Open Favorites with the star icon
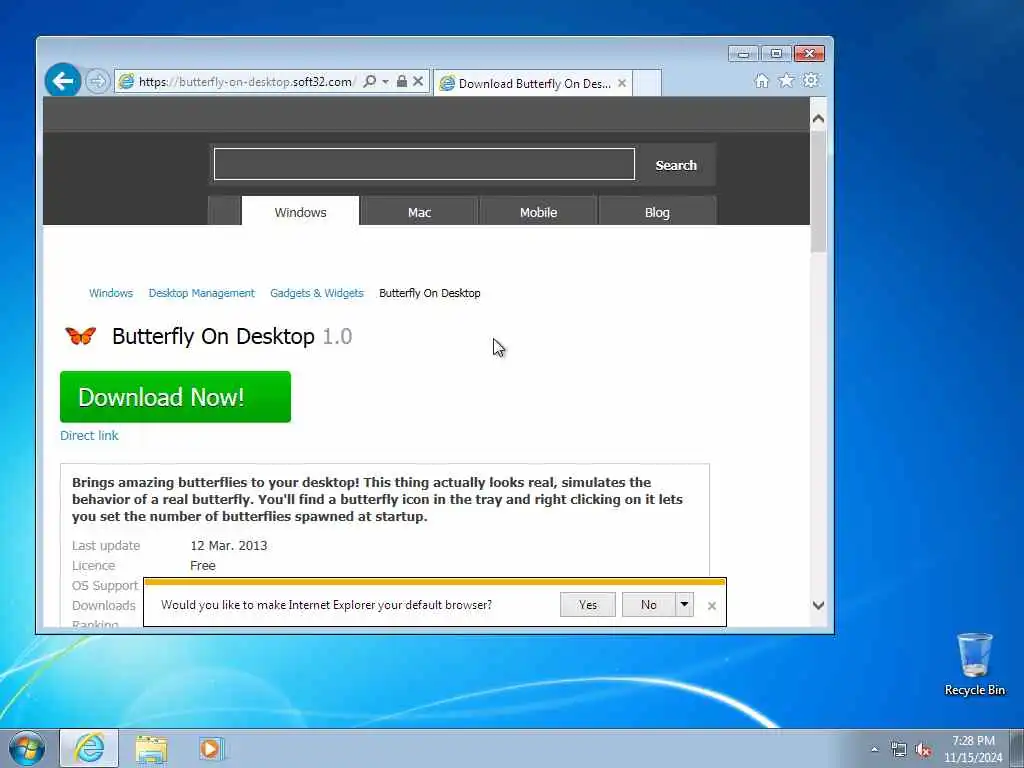1024x768 pixels. (786, 80)
